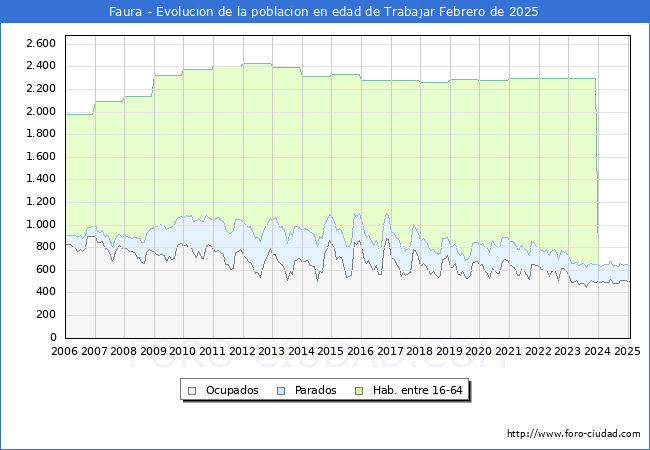
Task: Click the 2016 x-axis year label
Action: pos(361,351)
